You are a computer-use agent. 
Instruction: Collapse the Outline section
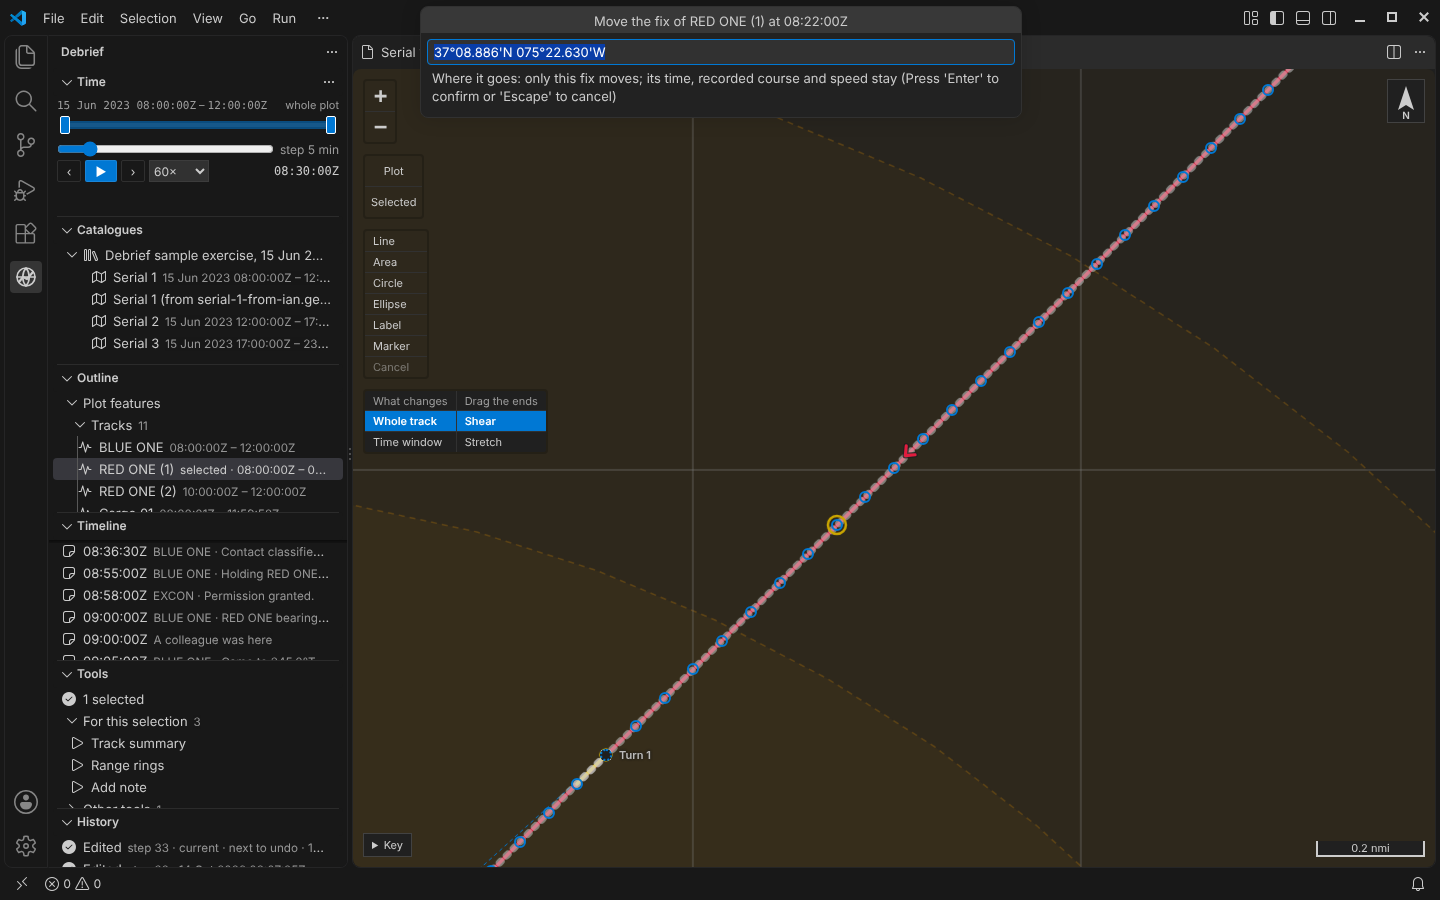(x=67, y=378)
